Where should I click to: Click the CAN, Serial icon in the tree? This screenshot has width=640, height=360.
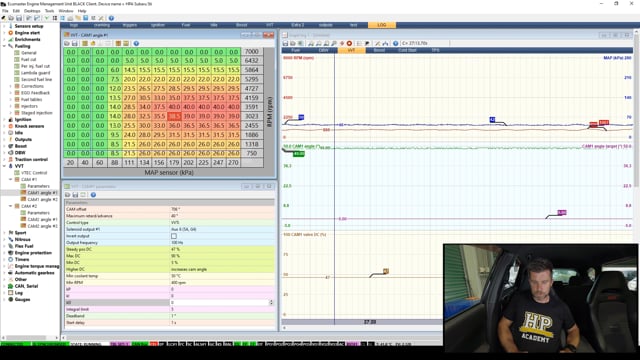click(x=11, y=286)
